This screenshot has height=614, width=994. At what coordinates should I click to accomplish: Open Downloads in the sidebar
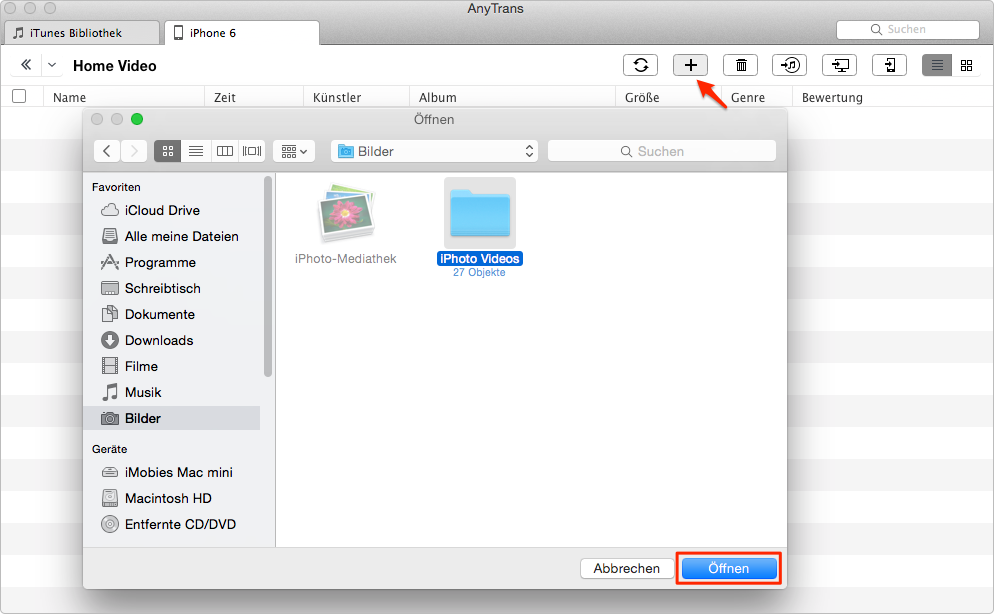tap(172, 340)
